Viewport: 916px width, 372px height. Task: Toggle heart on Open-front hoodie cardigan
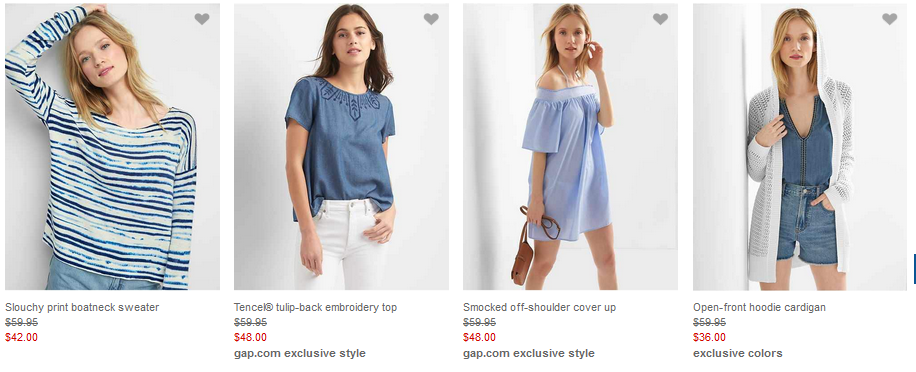click(x=890, y=19)
